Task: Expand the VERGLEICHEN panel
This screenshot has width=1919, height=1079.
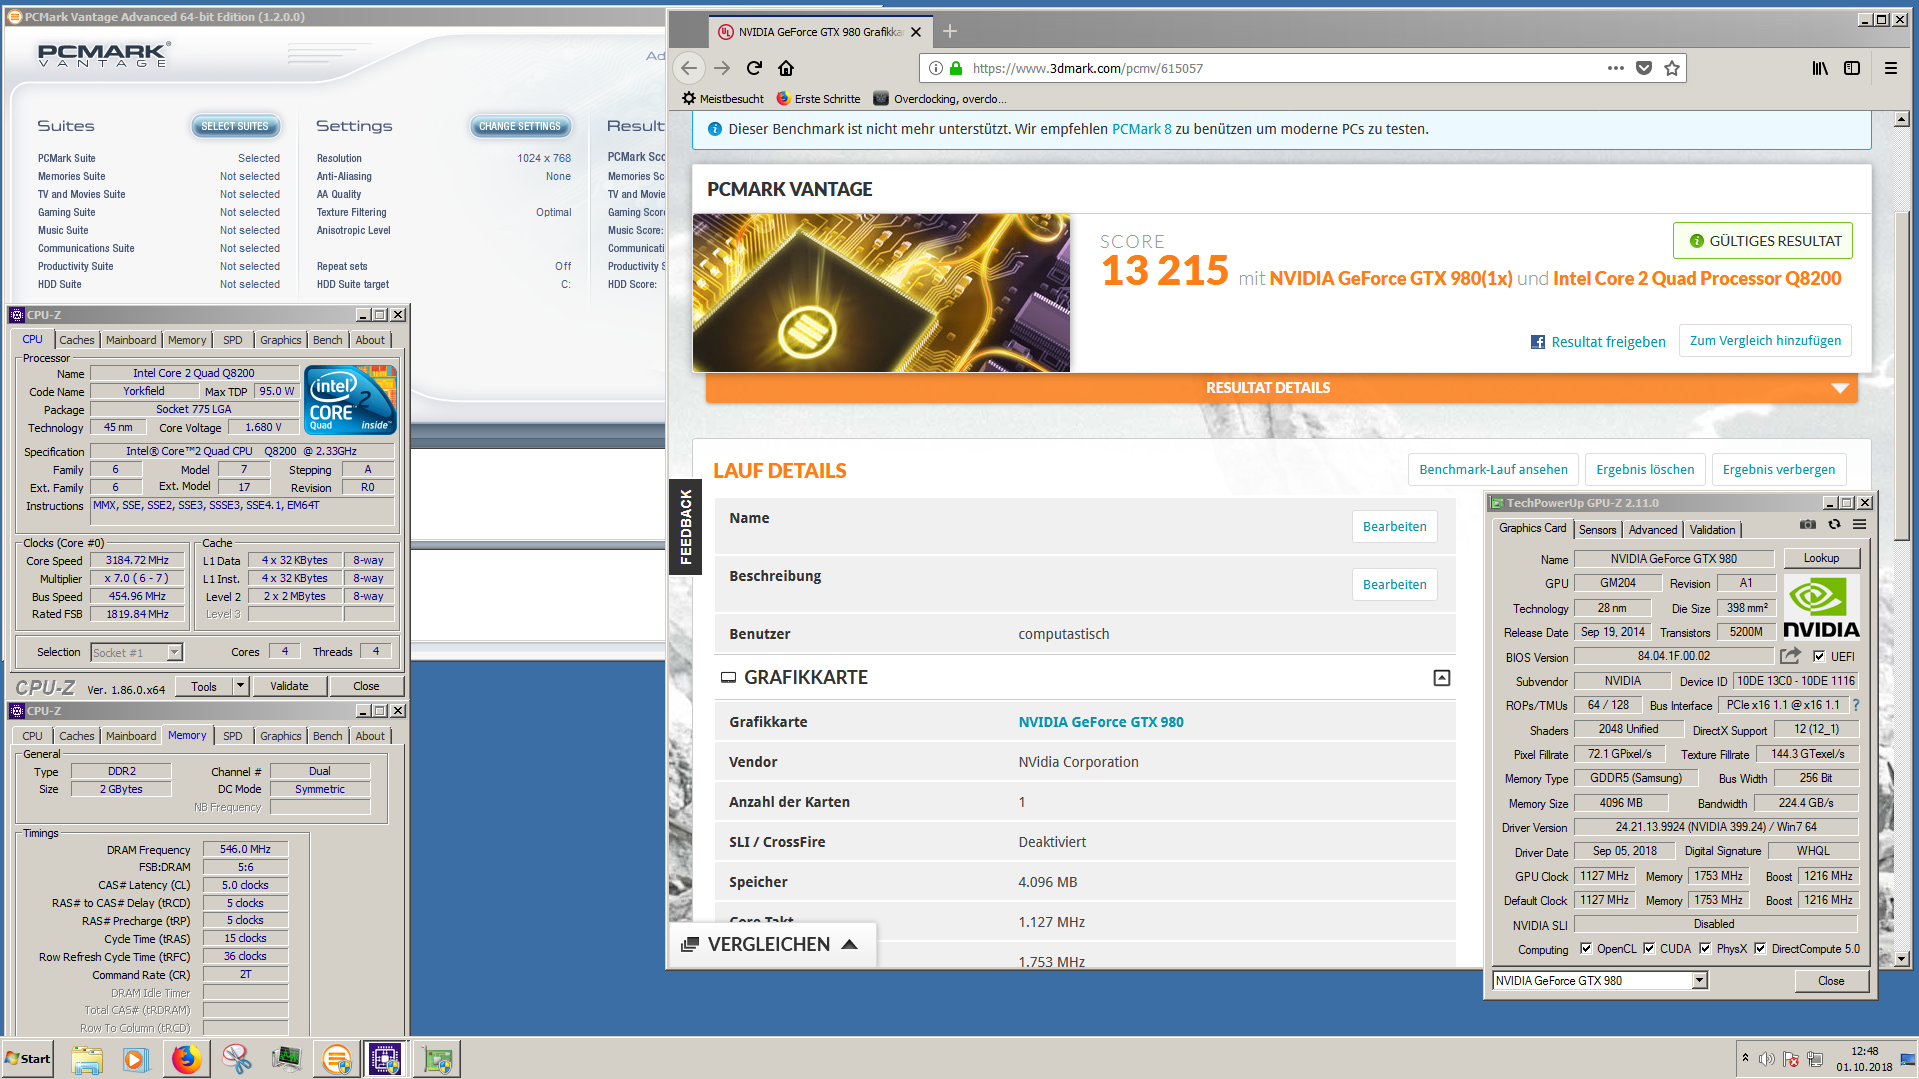Action: tap(771, 945)
